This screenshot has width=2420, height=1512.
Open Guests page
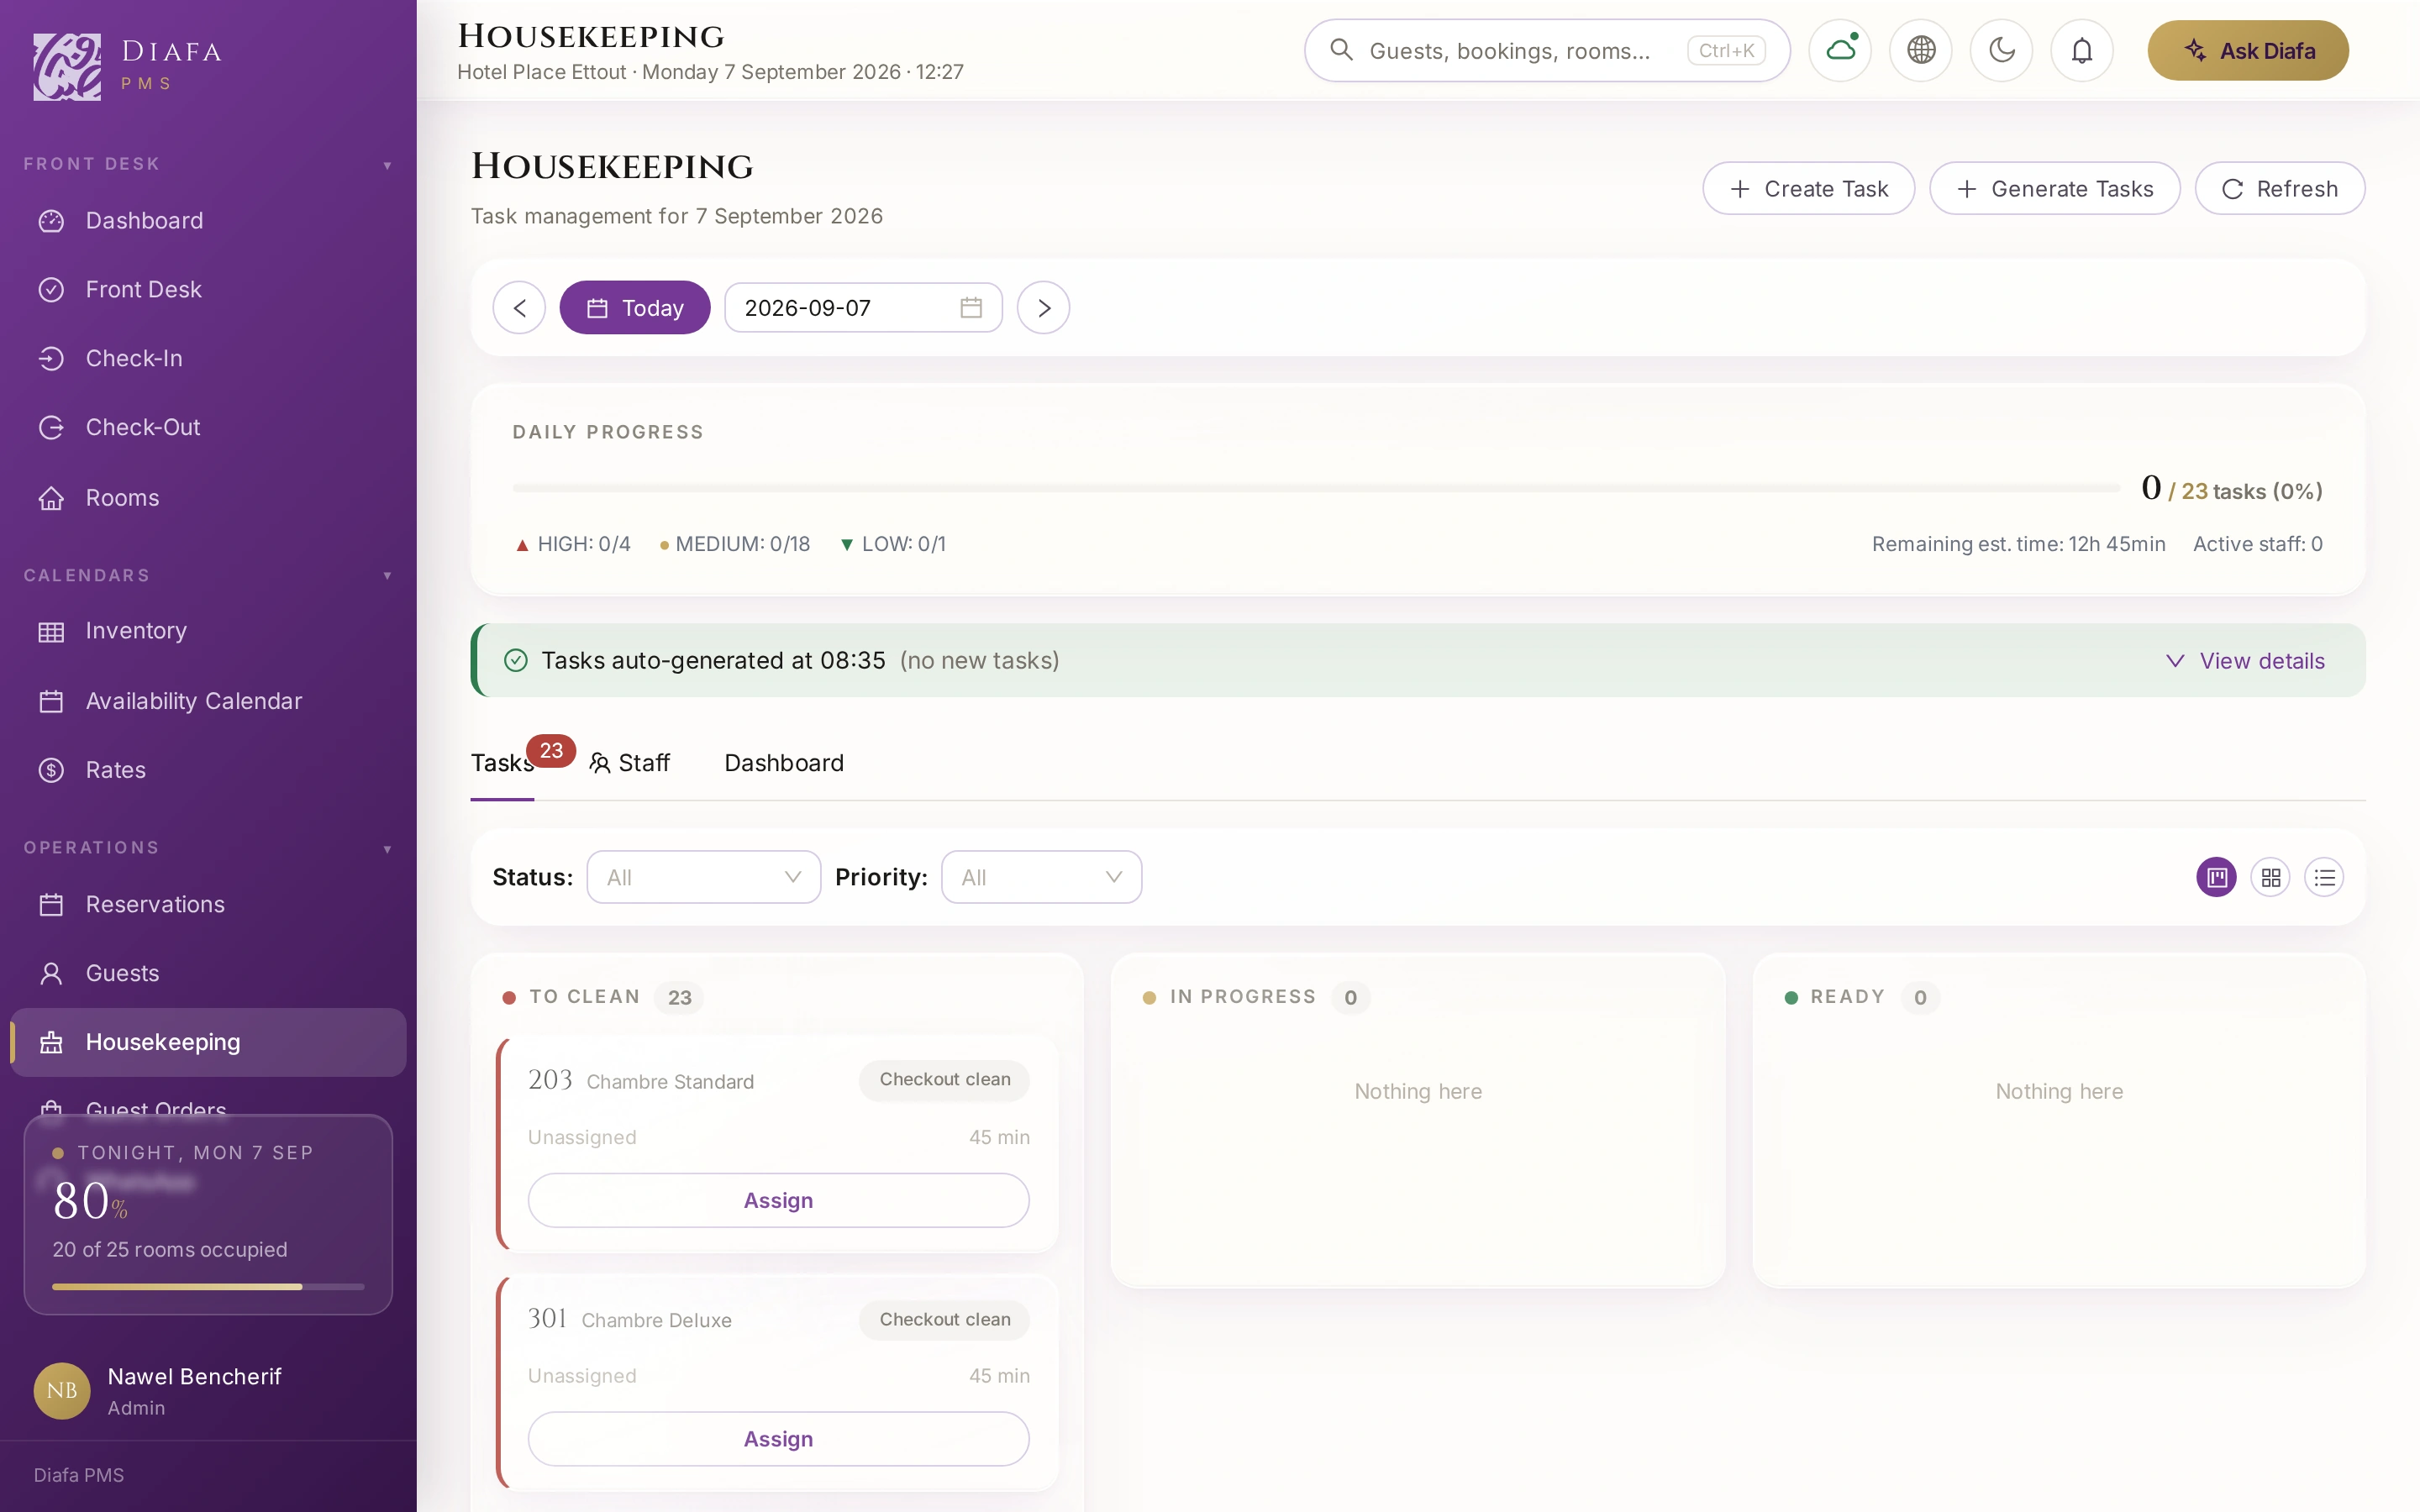point(208,973)
